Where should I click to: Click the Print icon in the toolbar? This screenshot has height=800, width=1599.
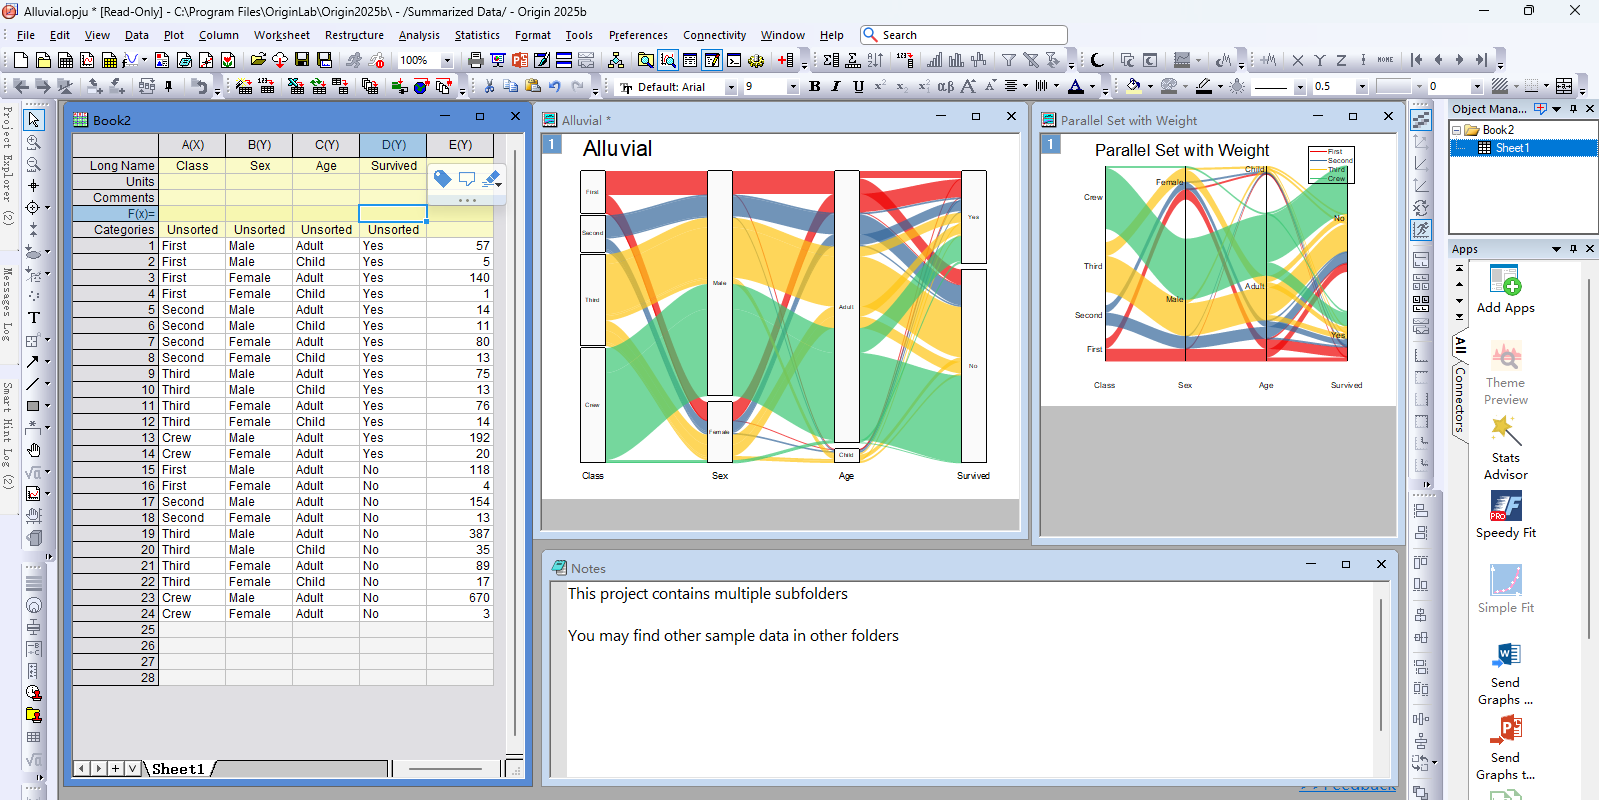click(x=476, y=60)
